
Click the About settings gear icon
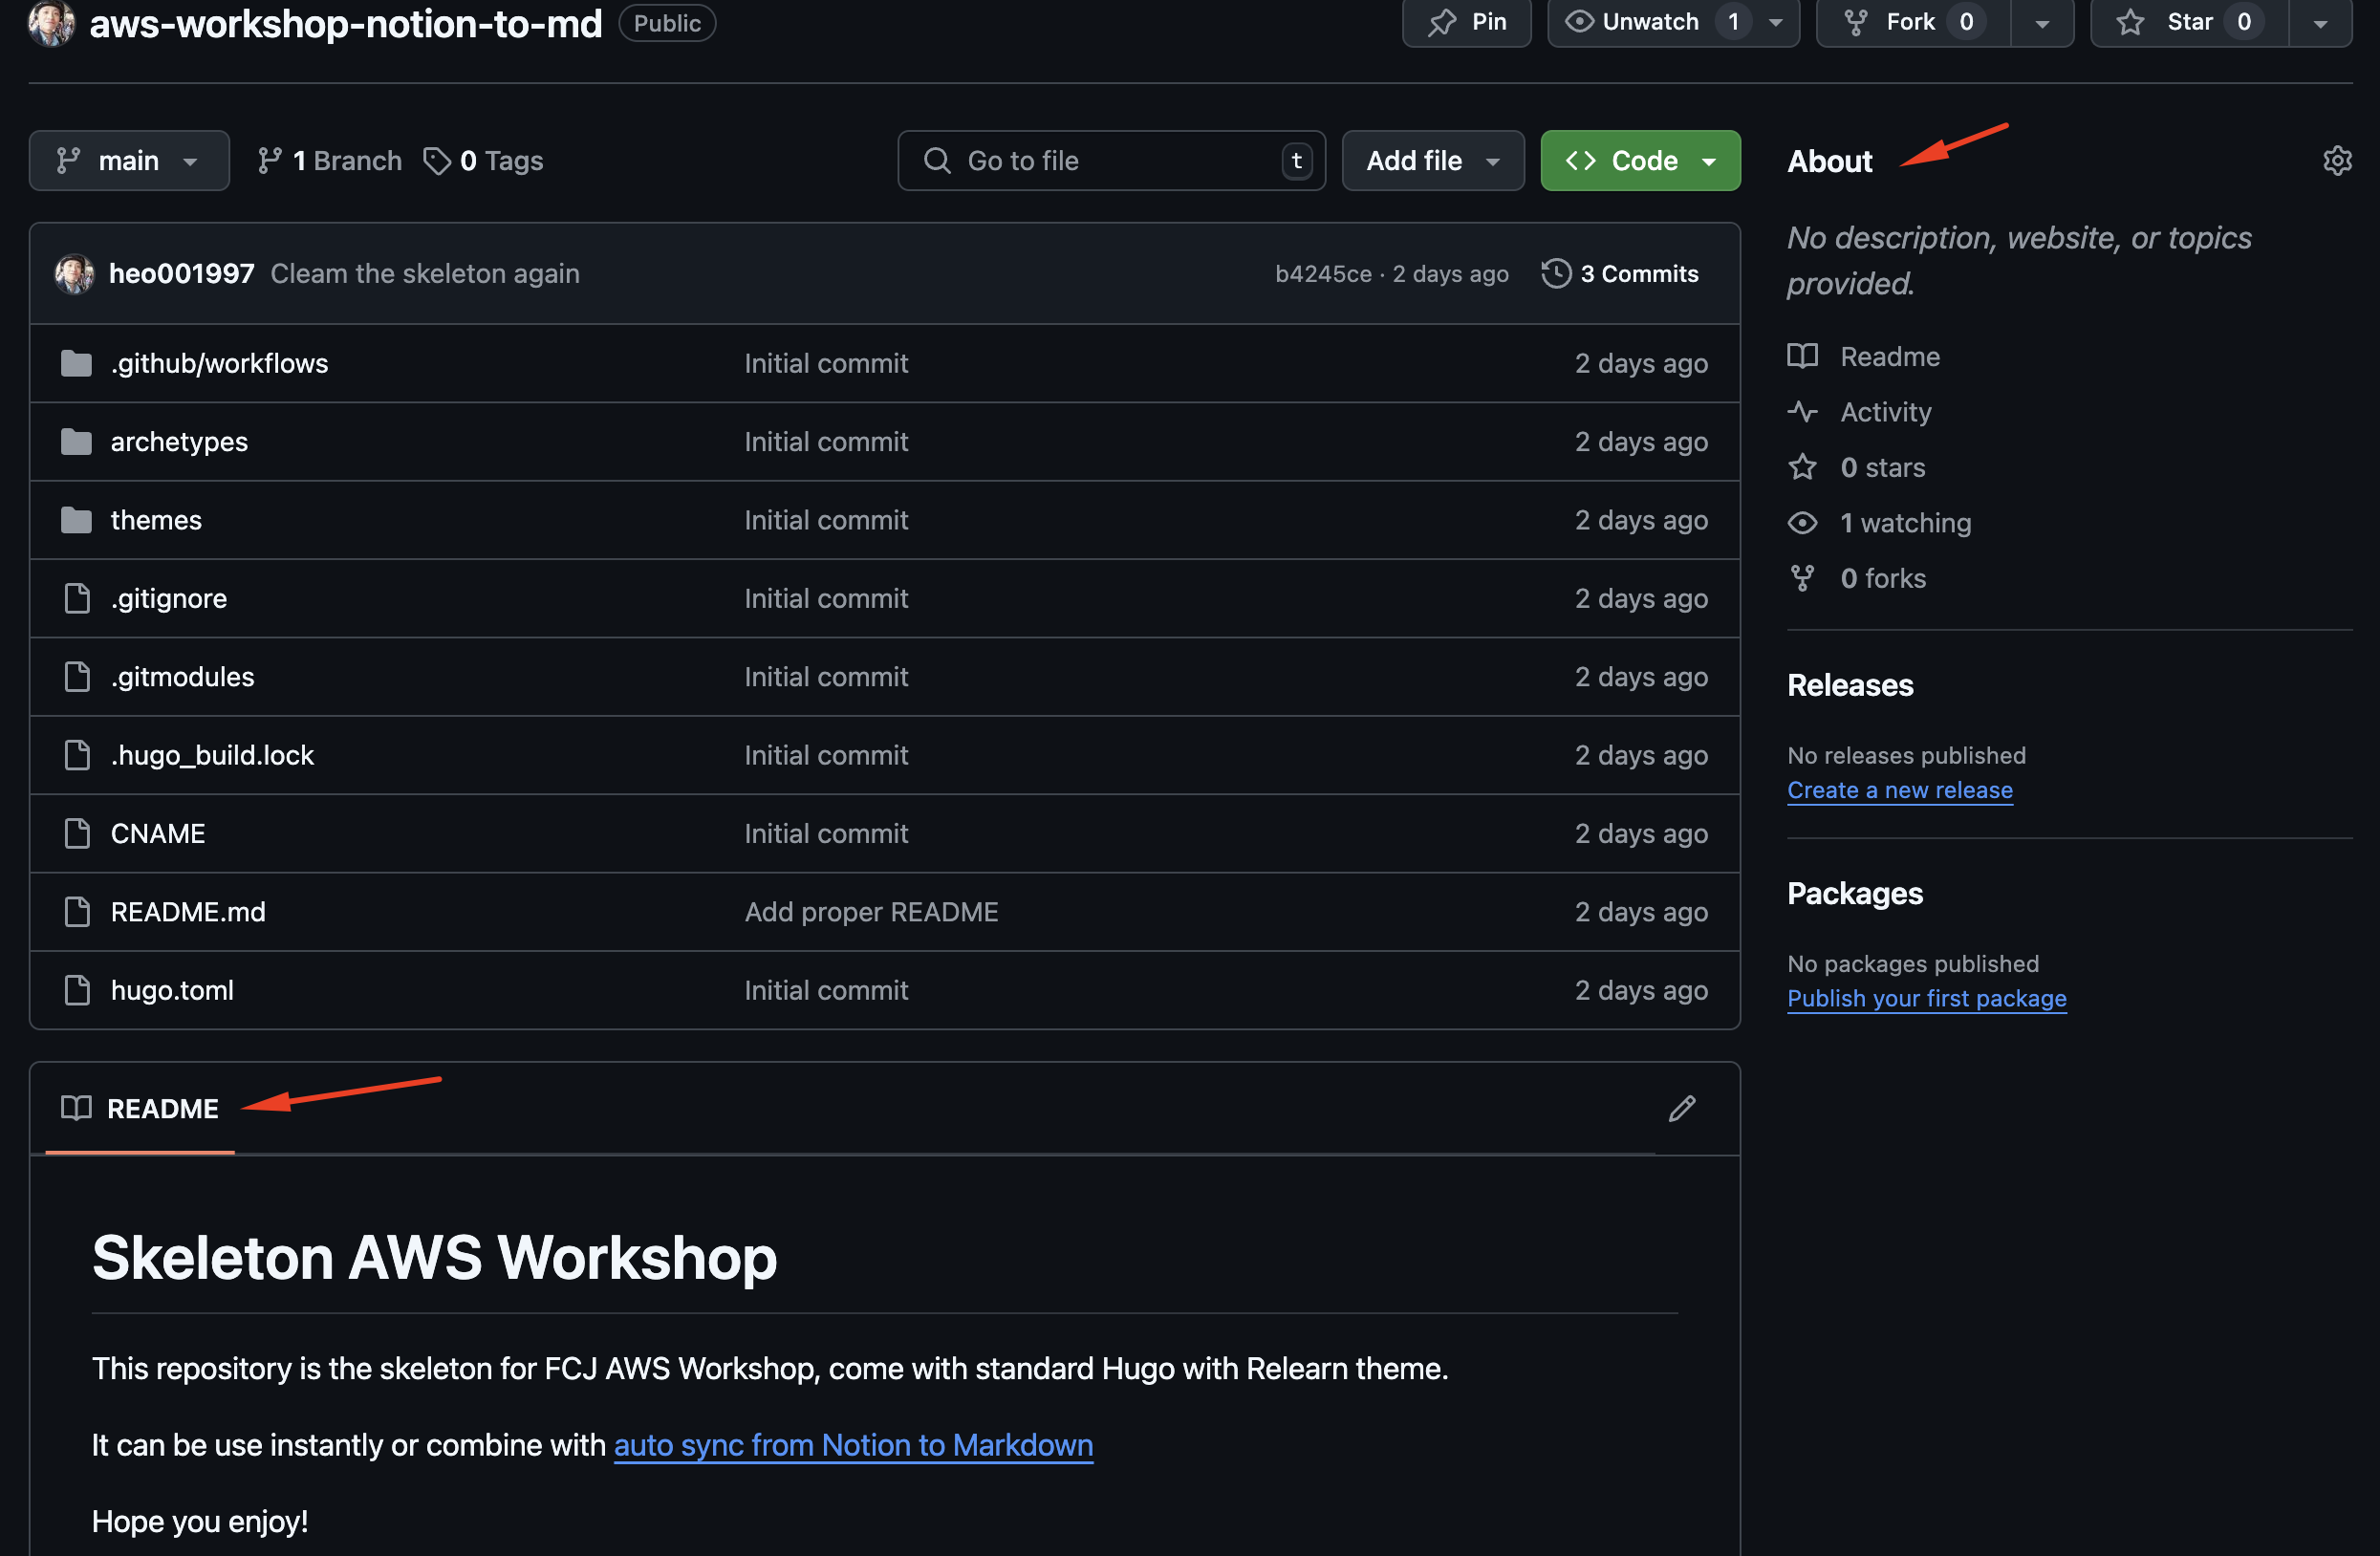(x=2336, y=161)
